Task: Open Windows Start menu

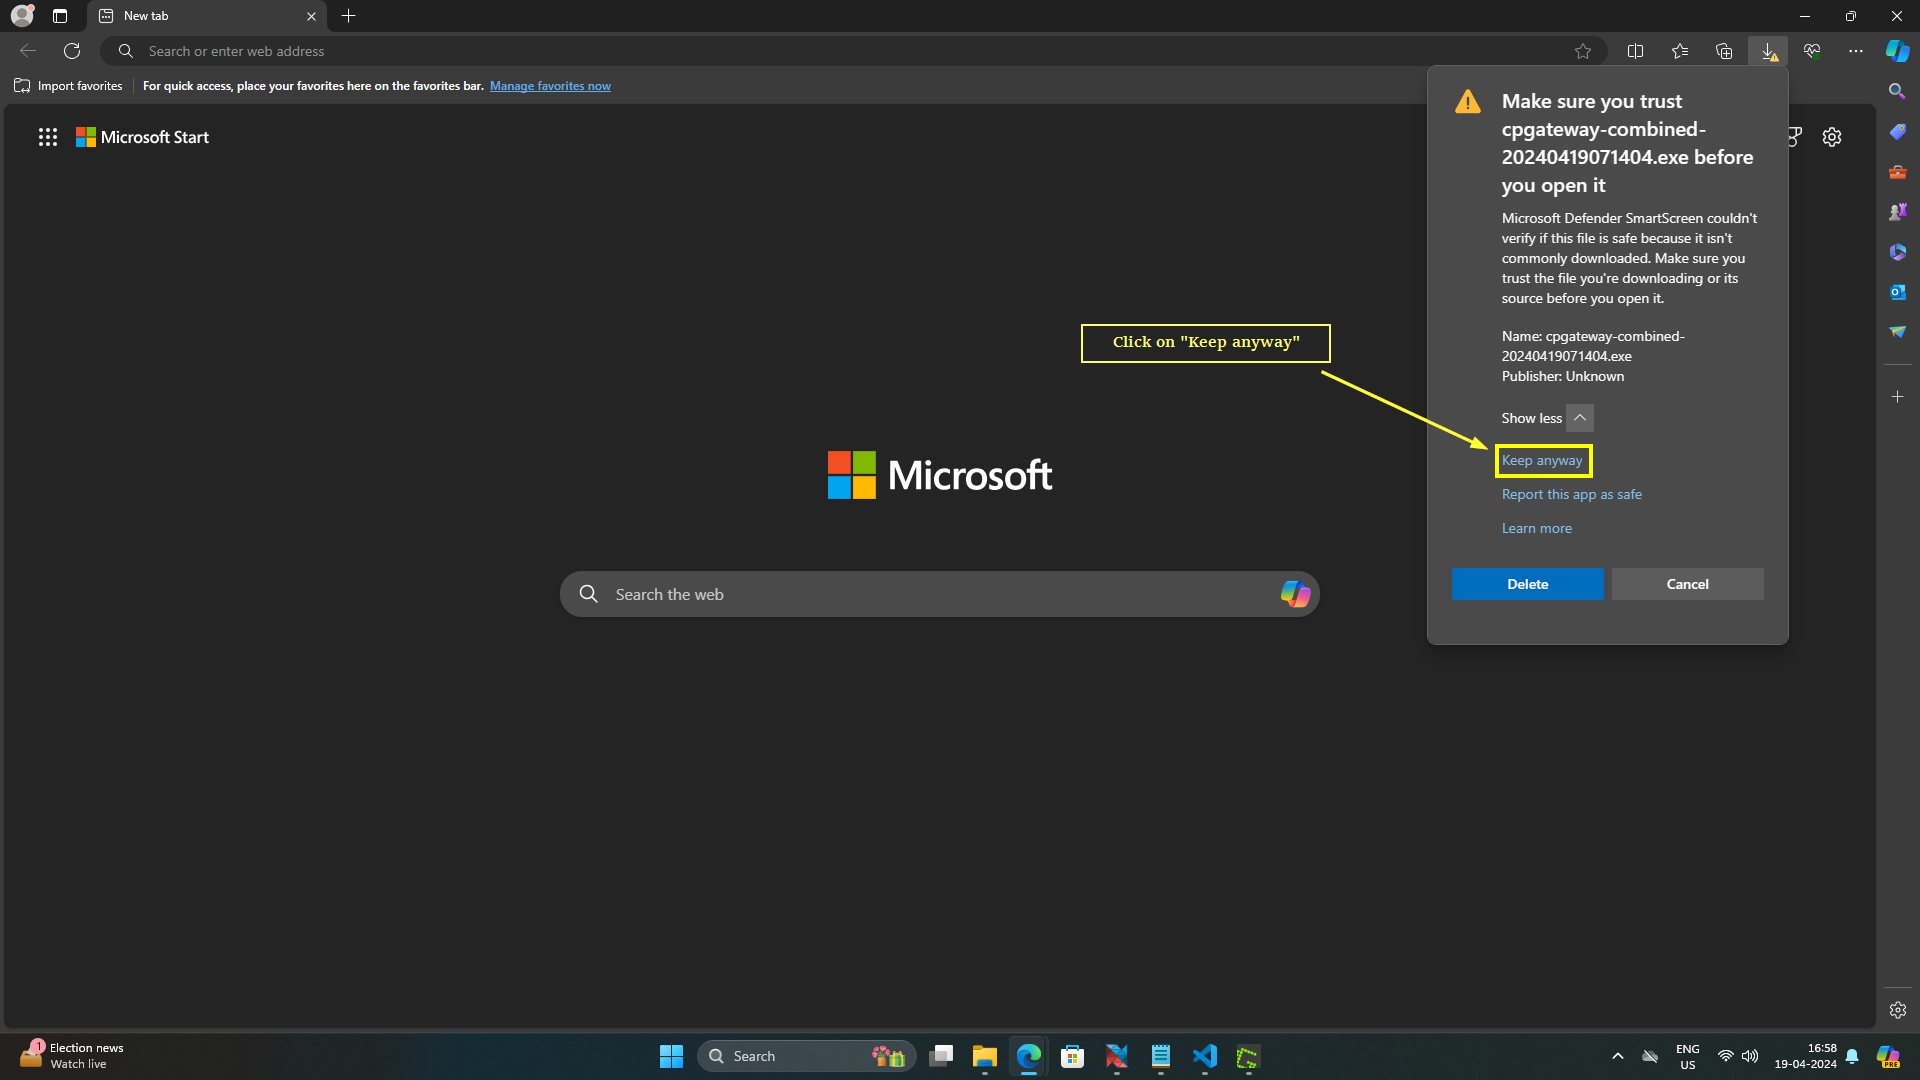Action: [671, 1056]
